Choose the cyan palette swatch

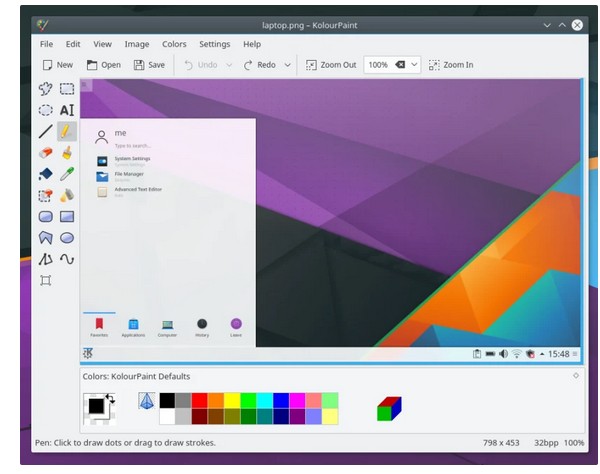(264, 400)
